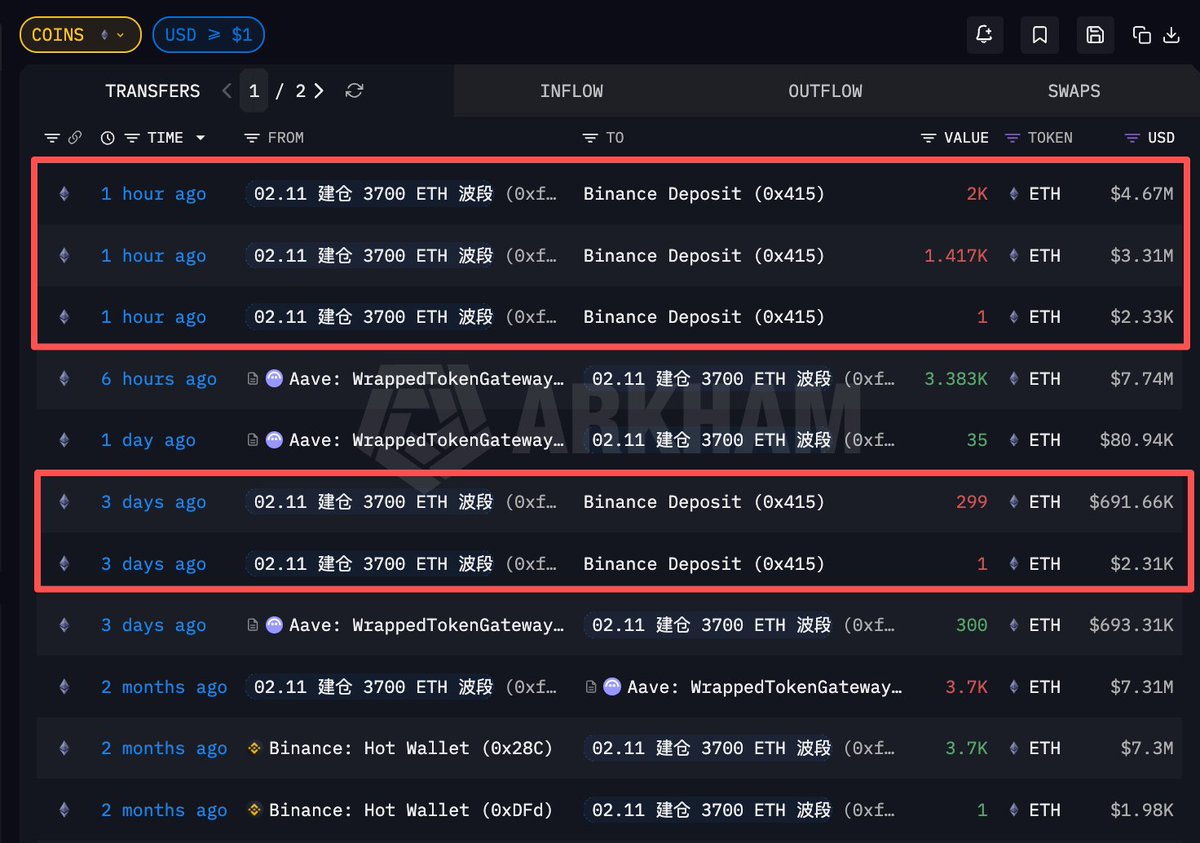This screenshot has height=843, width=1200.
Task: Open the COINS selector dropdown
Action: 80,33
